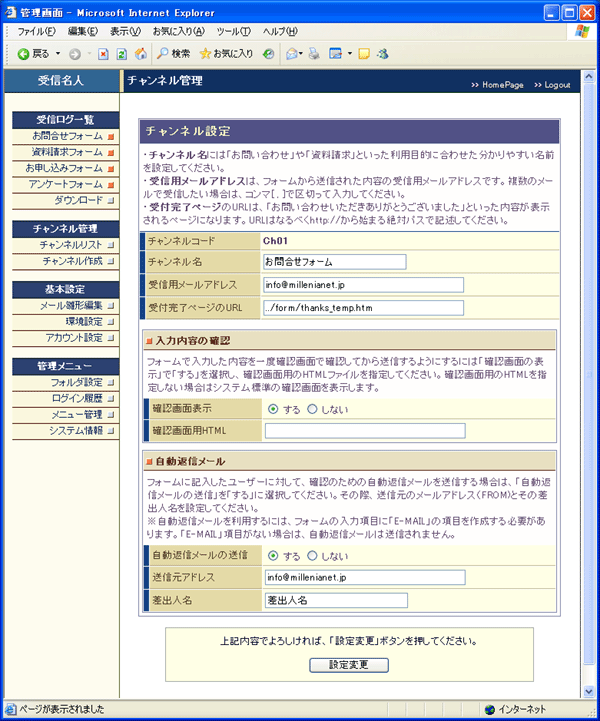Open アンケートフォーム in the sidebar

pyautogui.click(x=66, y=184)
